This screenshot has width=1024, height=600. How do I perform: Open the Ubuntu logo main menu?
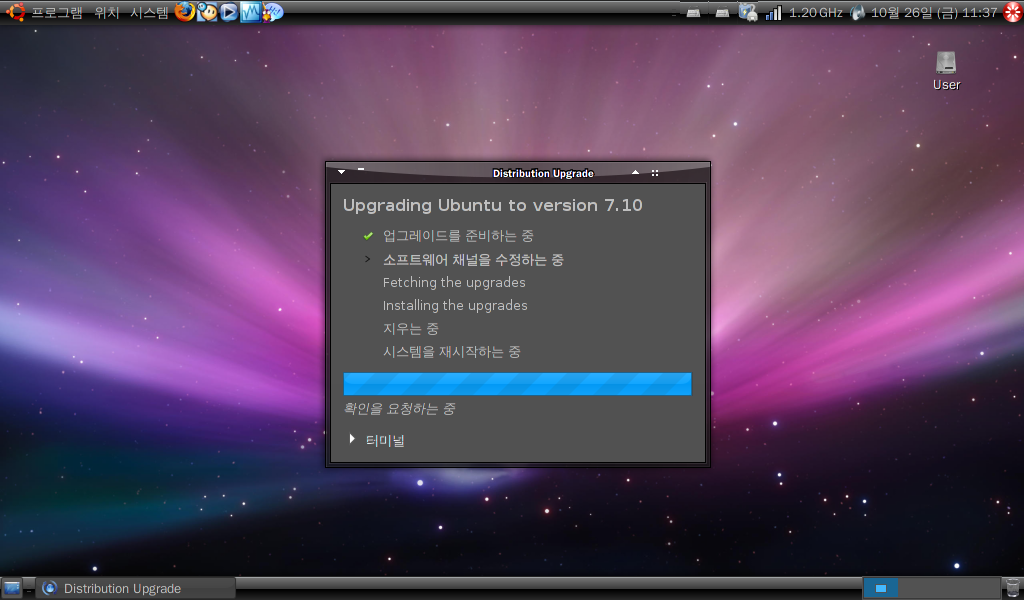pyautogui.click(x=15, y=12)
